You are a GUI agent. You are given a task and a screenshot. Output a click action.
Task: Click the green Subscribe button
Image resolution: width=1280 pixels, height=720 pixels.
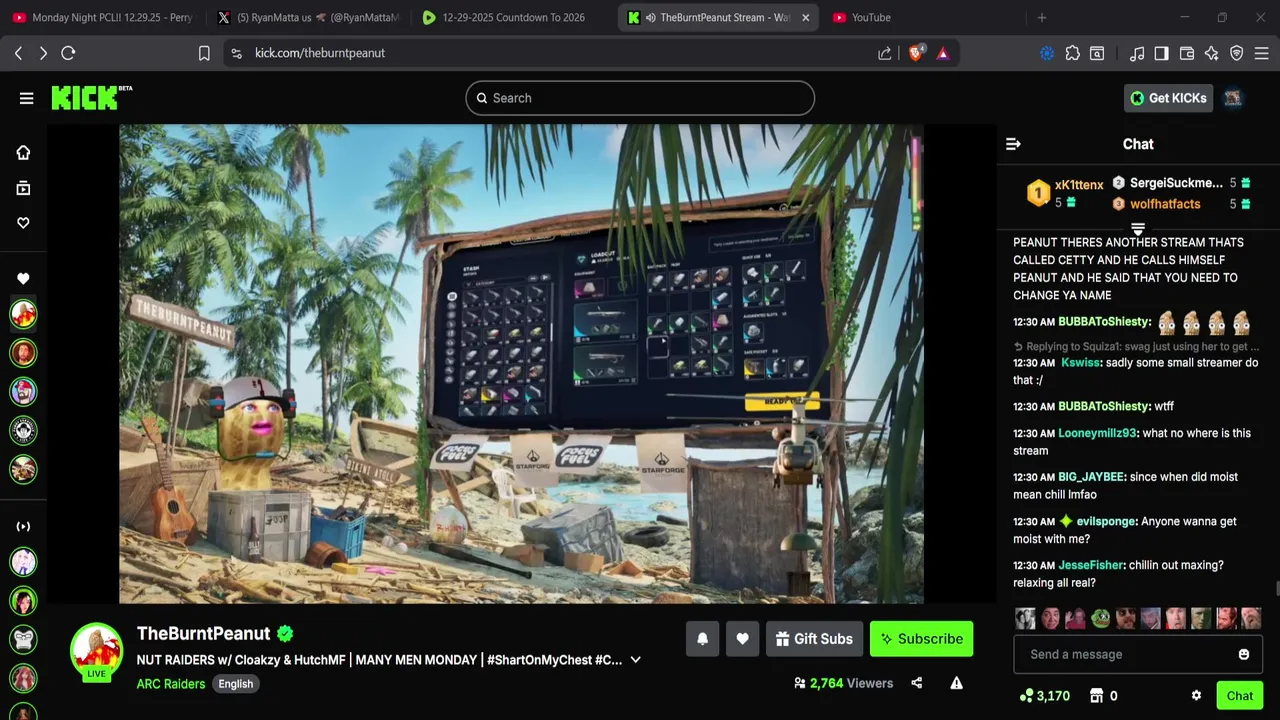coord(921,639)
